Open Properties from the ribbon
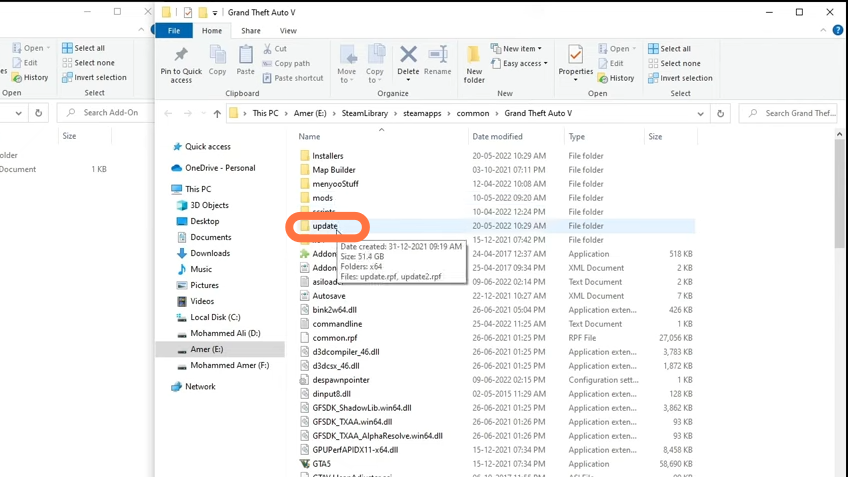The width and height of the screenshot is (848, 477). coord(575,63)
